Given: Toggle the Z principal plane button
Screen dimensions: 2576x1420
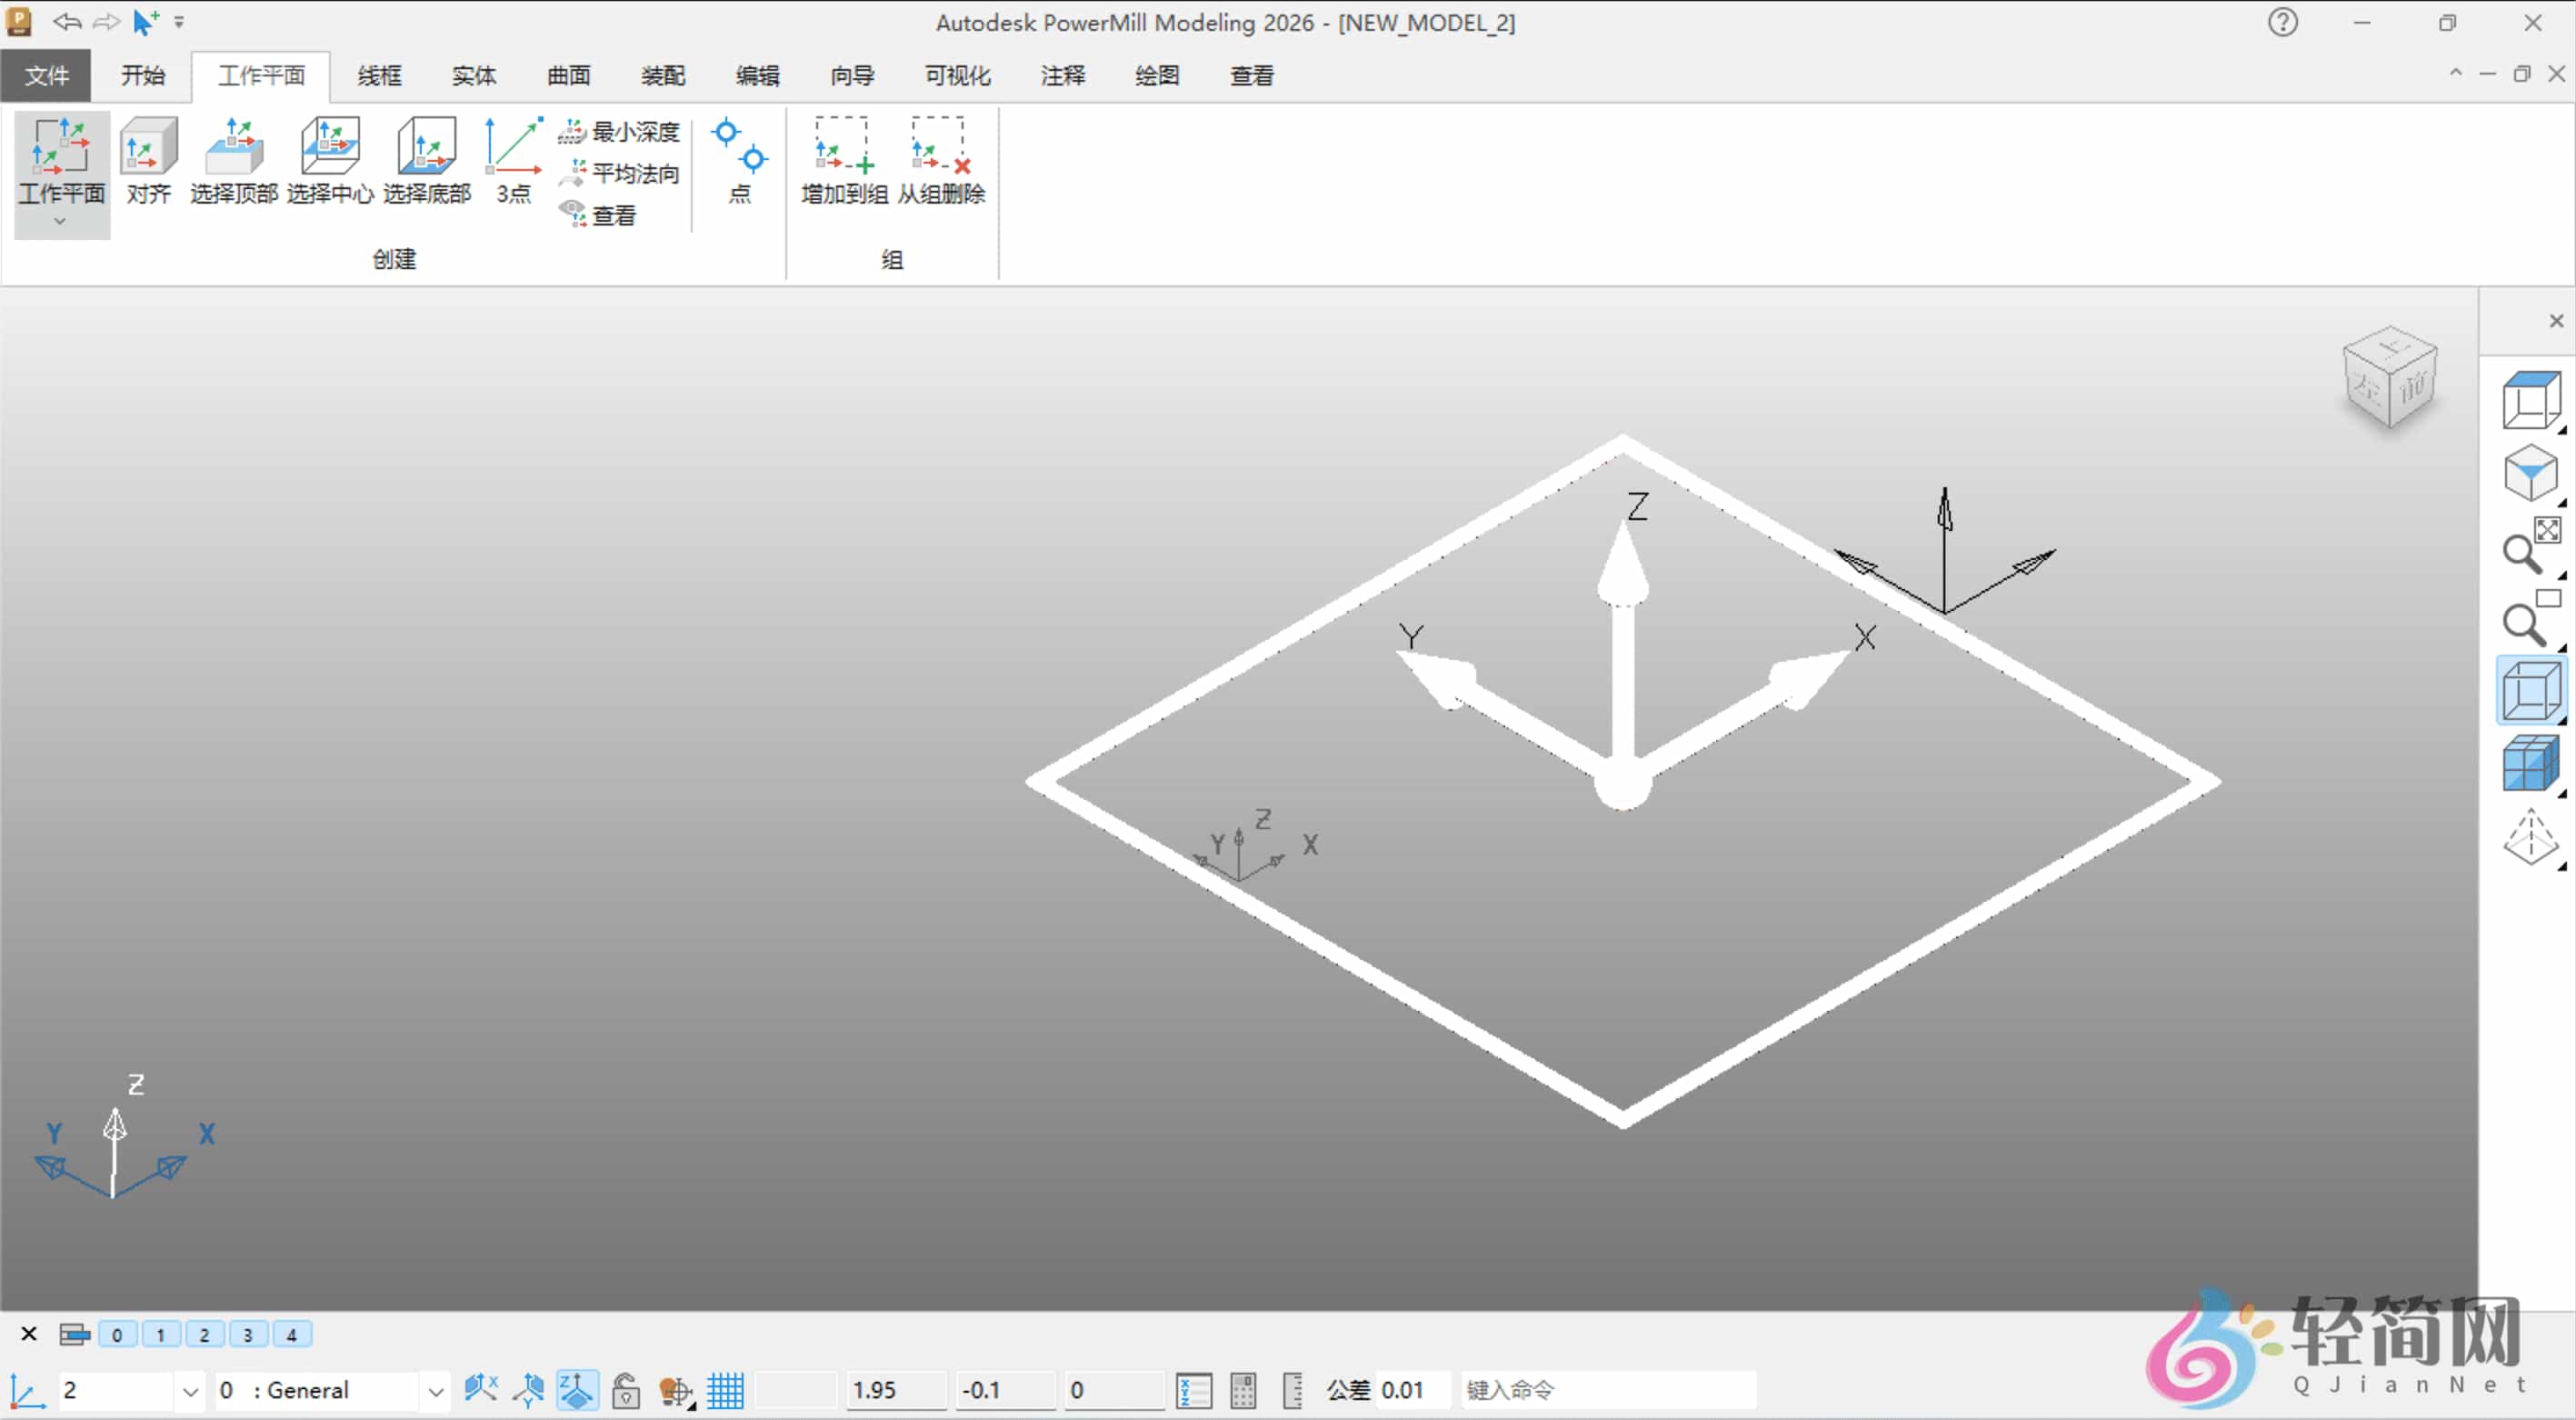Looking at the screenshot, I should pos(577,1390).
